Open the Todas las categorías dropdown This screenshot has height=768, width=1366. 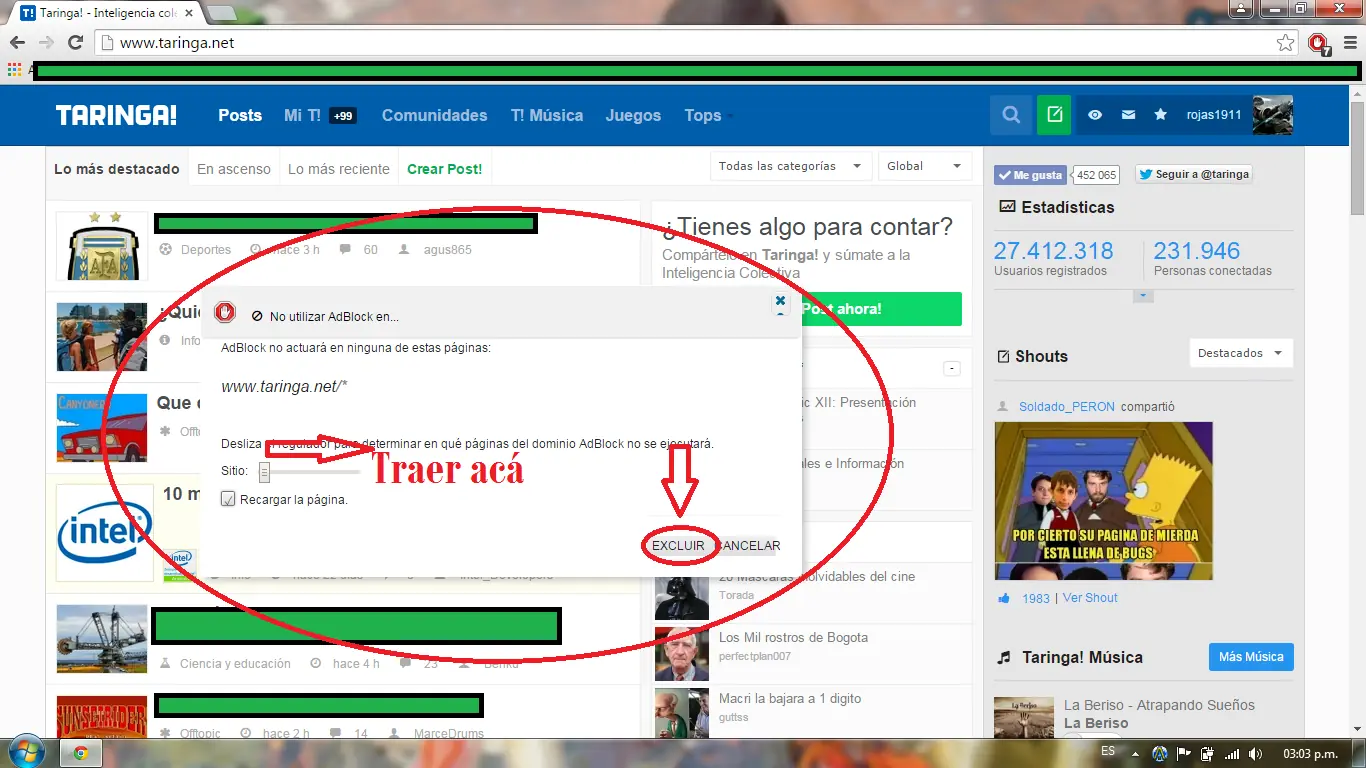790,166
